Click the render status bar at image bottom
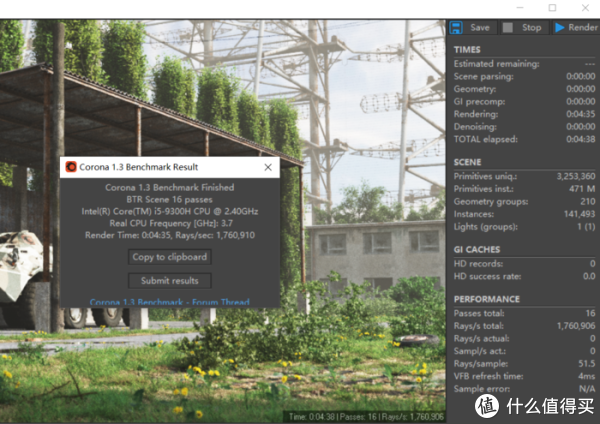600x424 pixels. pos(366,416)
